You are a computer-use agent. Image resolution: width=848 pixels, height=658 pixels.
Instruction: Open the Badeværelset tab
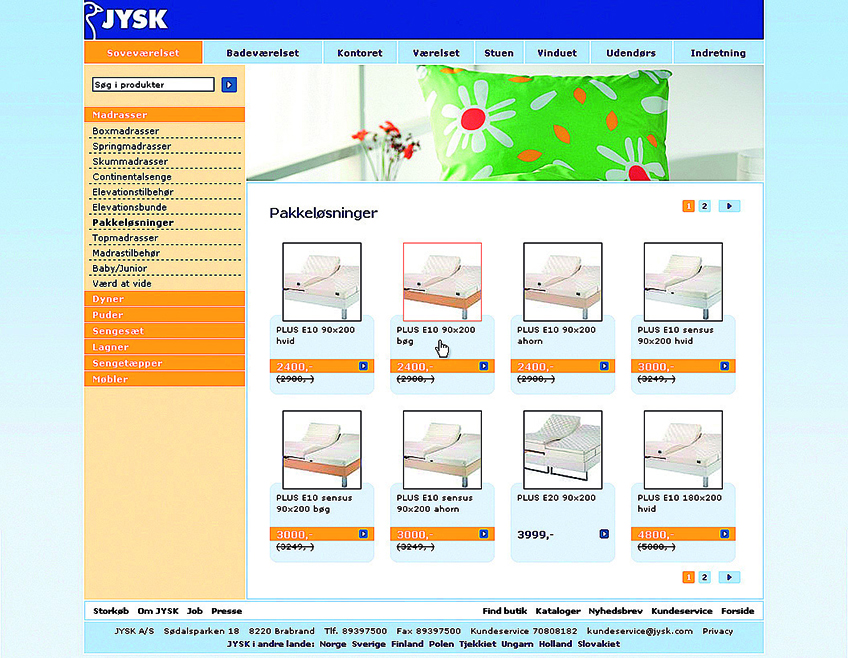[x=263, y=53]
